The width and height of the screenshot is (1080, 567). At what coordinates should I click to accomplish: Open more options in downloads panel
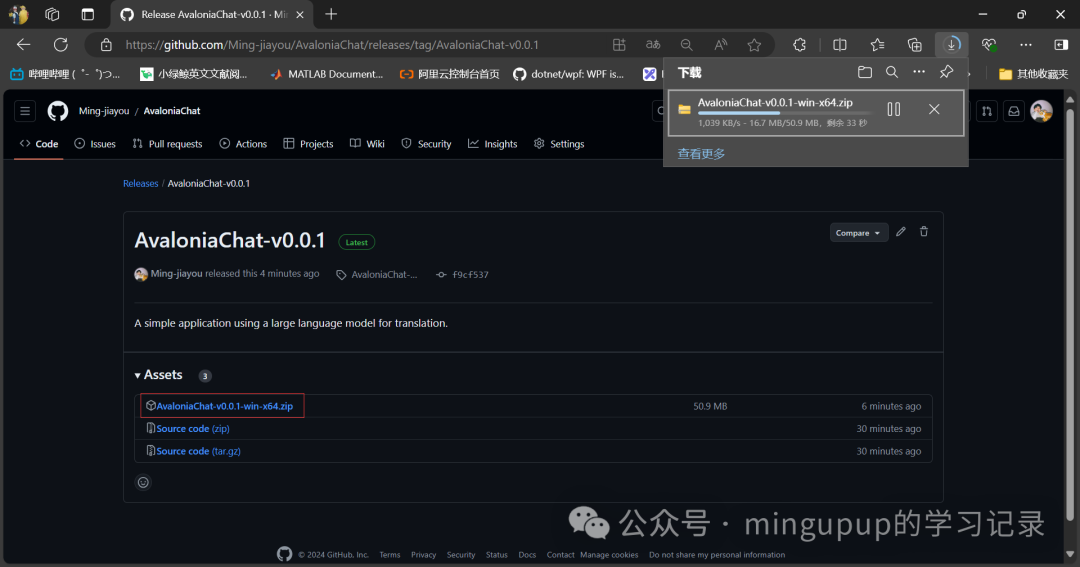pyautogui.click(x=919, y=72)
